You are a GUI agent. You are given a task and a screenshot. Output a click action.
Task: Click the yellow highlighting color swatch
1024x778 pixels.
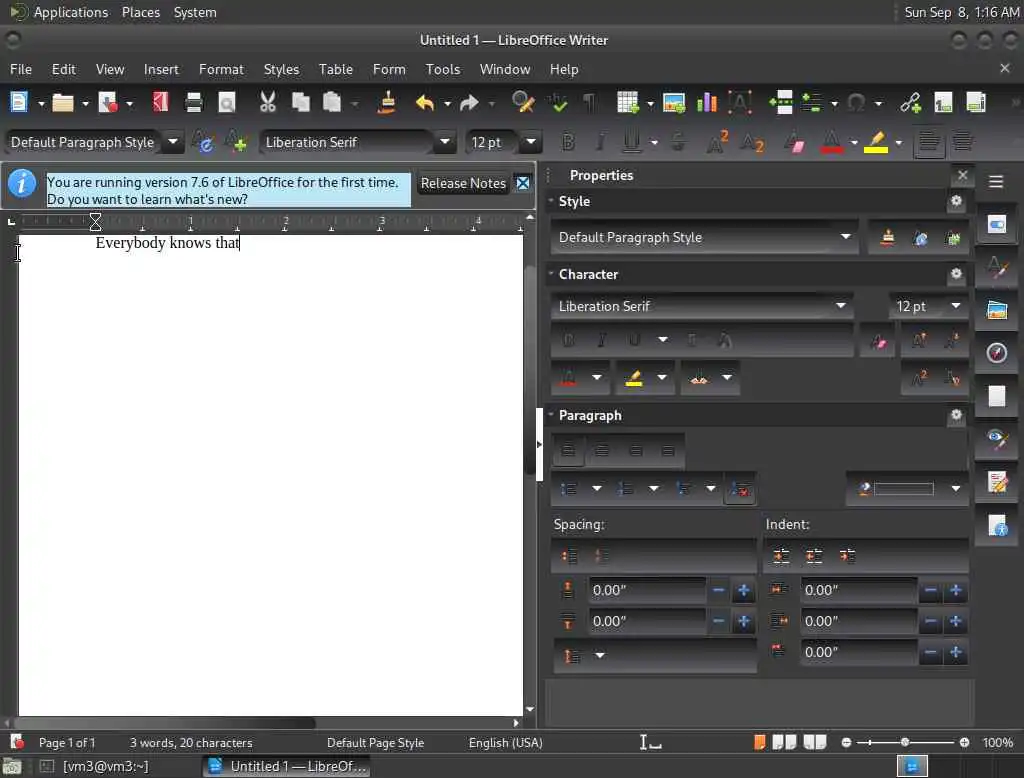[x=876, y=142]
